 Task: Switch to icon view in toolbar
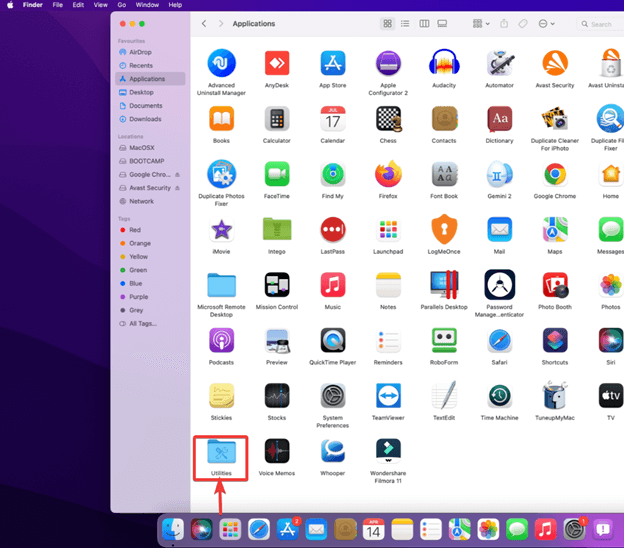tap(387, 24)
